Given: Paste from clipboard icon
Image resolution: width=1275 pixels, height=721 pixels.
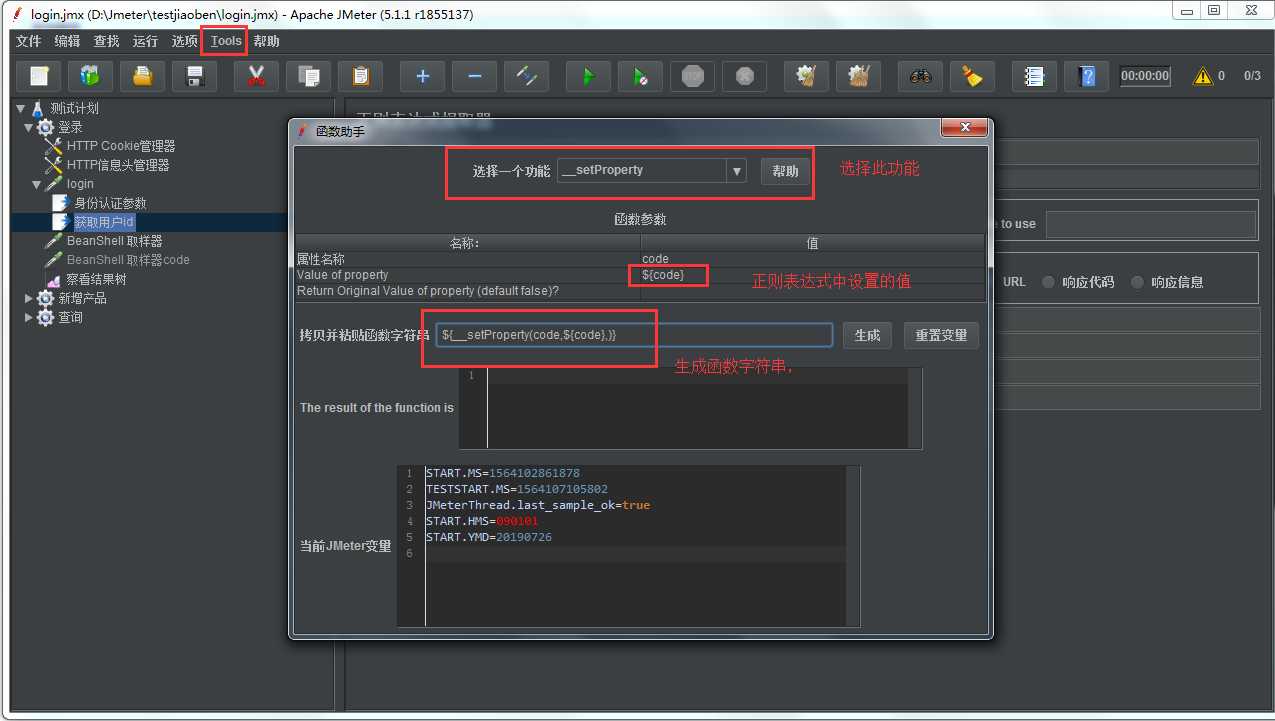Looking at the screenshot, I should 361,76.
